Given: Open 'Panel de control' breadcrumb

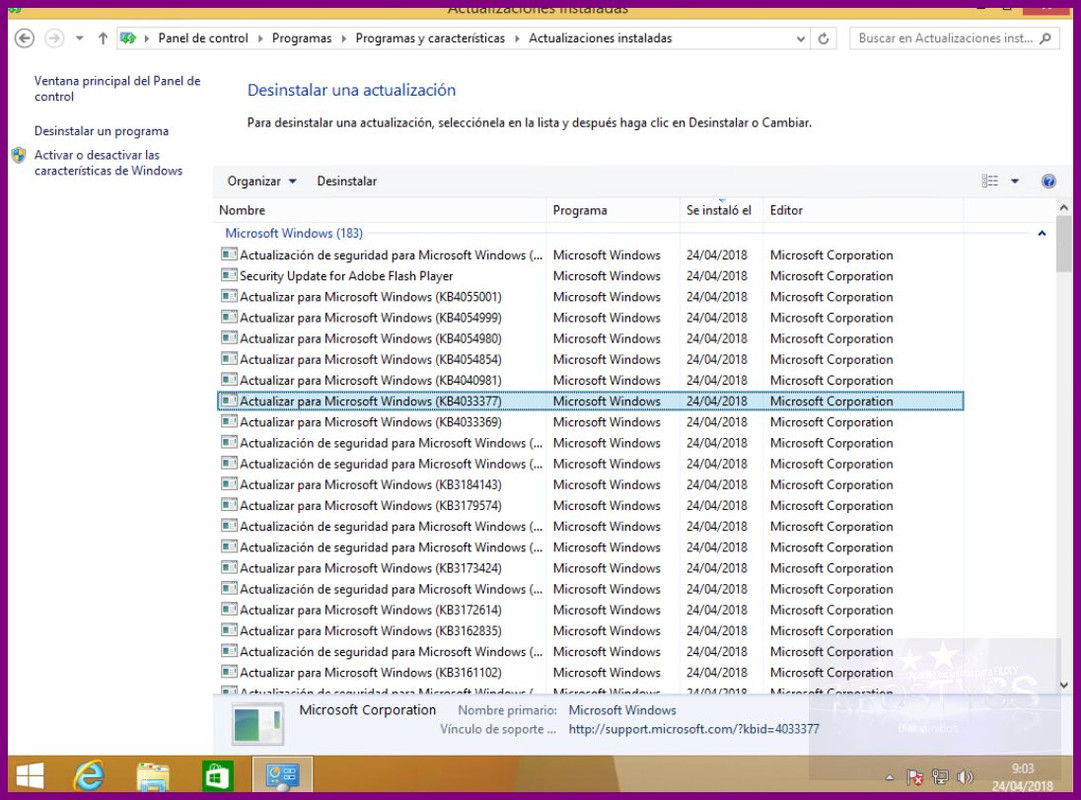Looking at the screenshot, I should coord(203,39).
